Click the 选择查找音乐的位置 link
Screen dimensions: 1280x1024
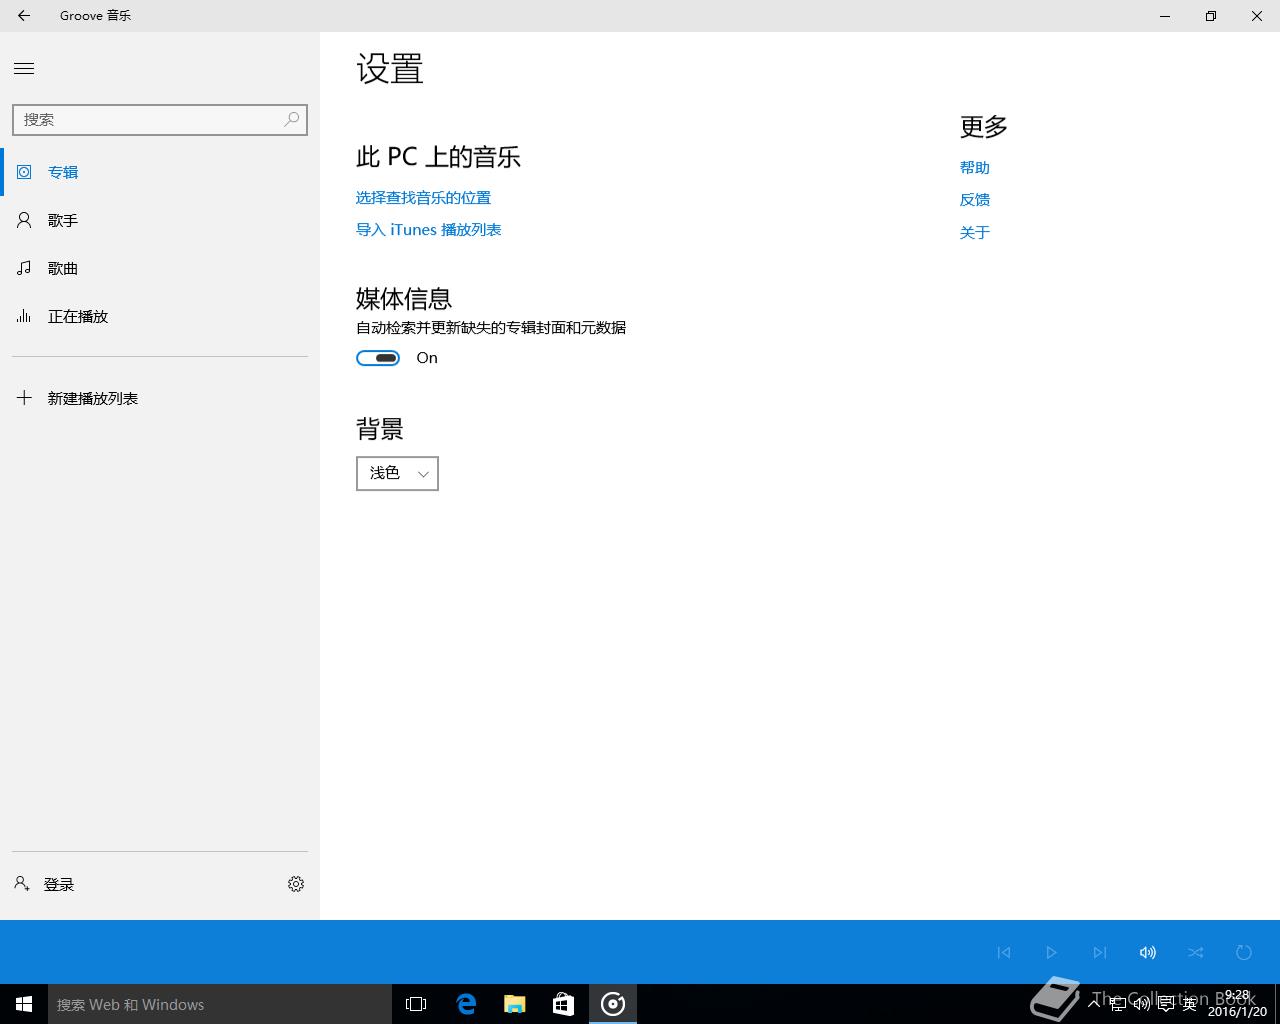[x=423, y=198]
